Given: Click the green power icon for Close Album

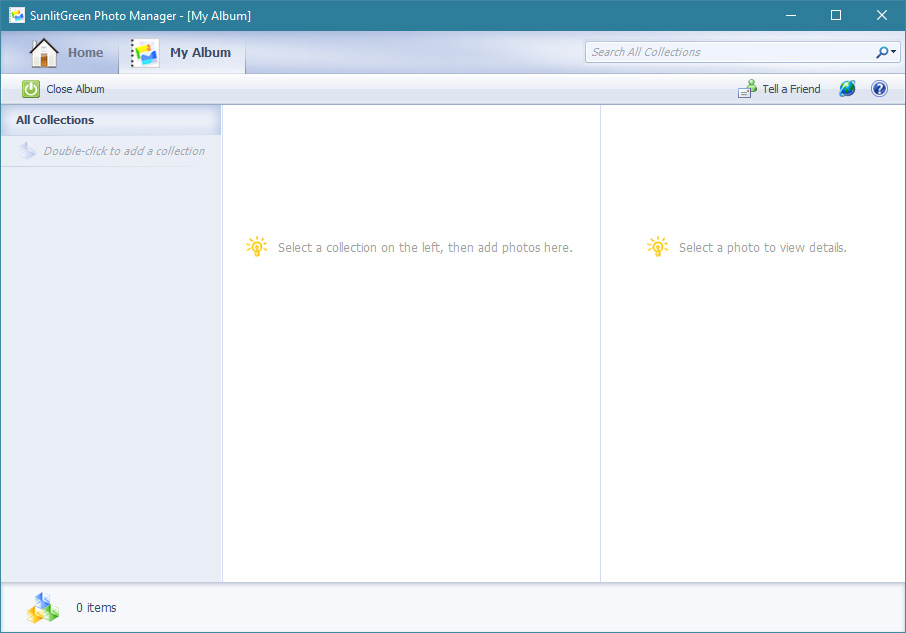Looking at the screenshot, I should point(31,89).
